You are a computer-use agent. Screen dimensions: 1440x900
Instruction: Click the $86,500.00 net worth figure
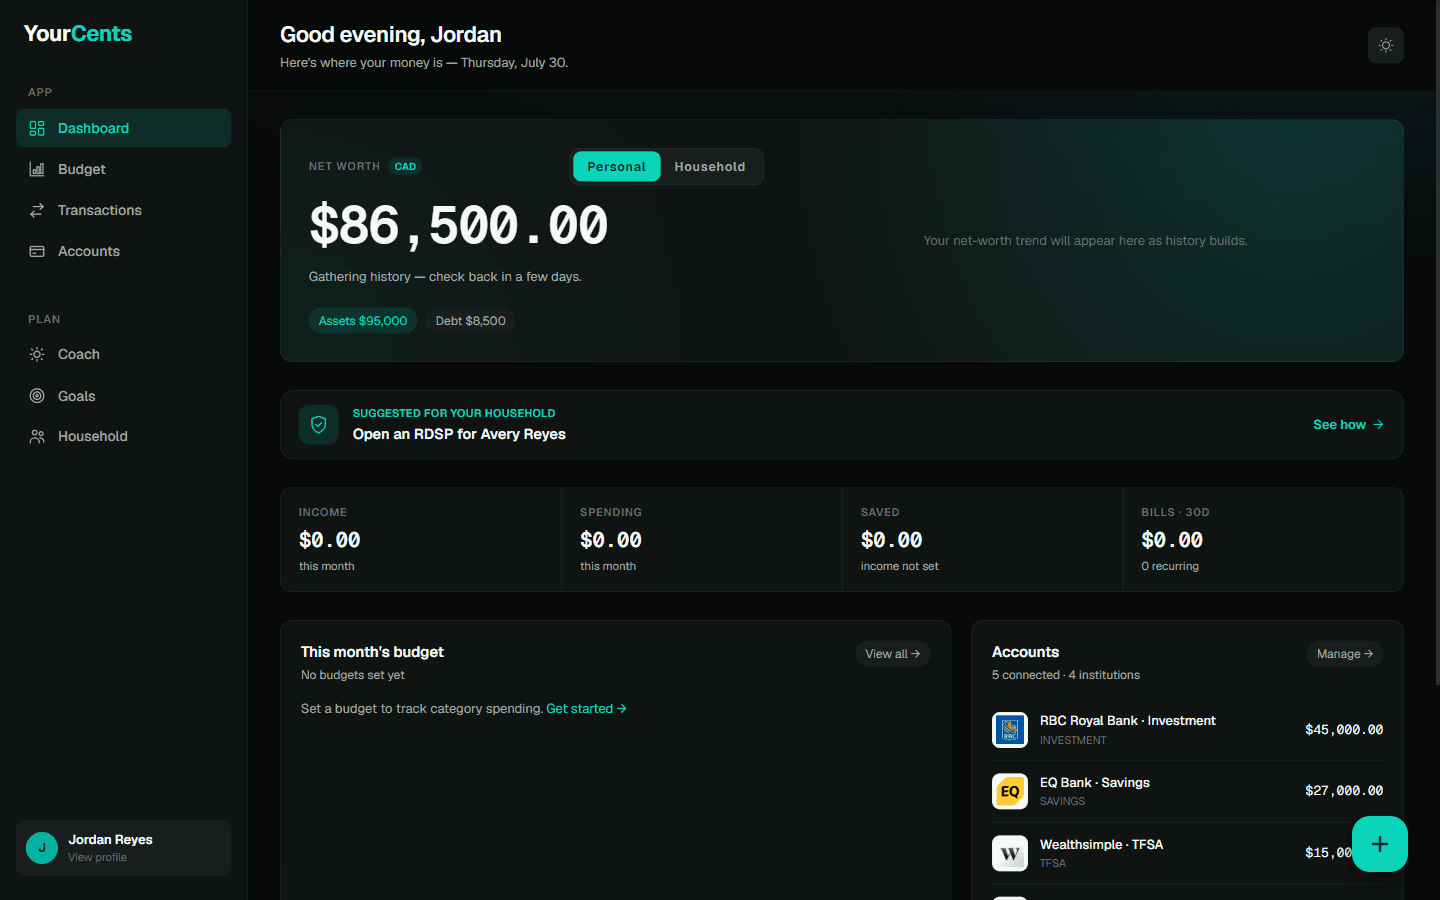point(458,225)
